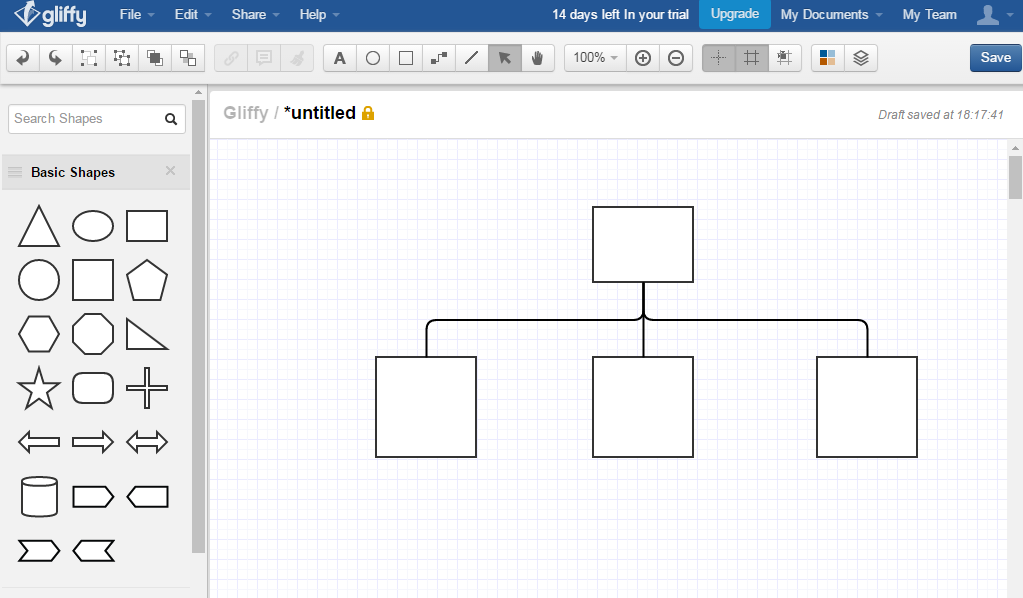
Task: Click the canvas vertical scrollbar thumb
Action: click(1015, 176)
